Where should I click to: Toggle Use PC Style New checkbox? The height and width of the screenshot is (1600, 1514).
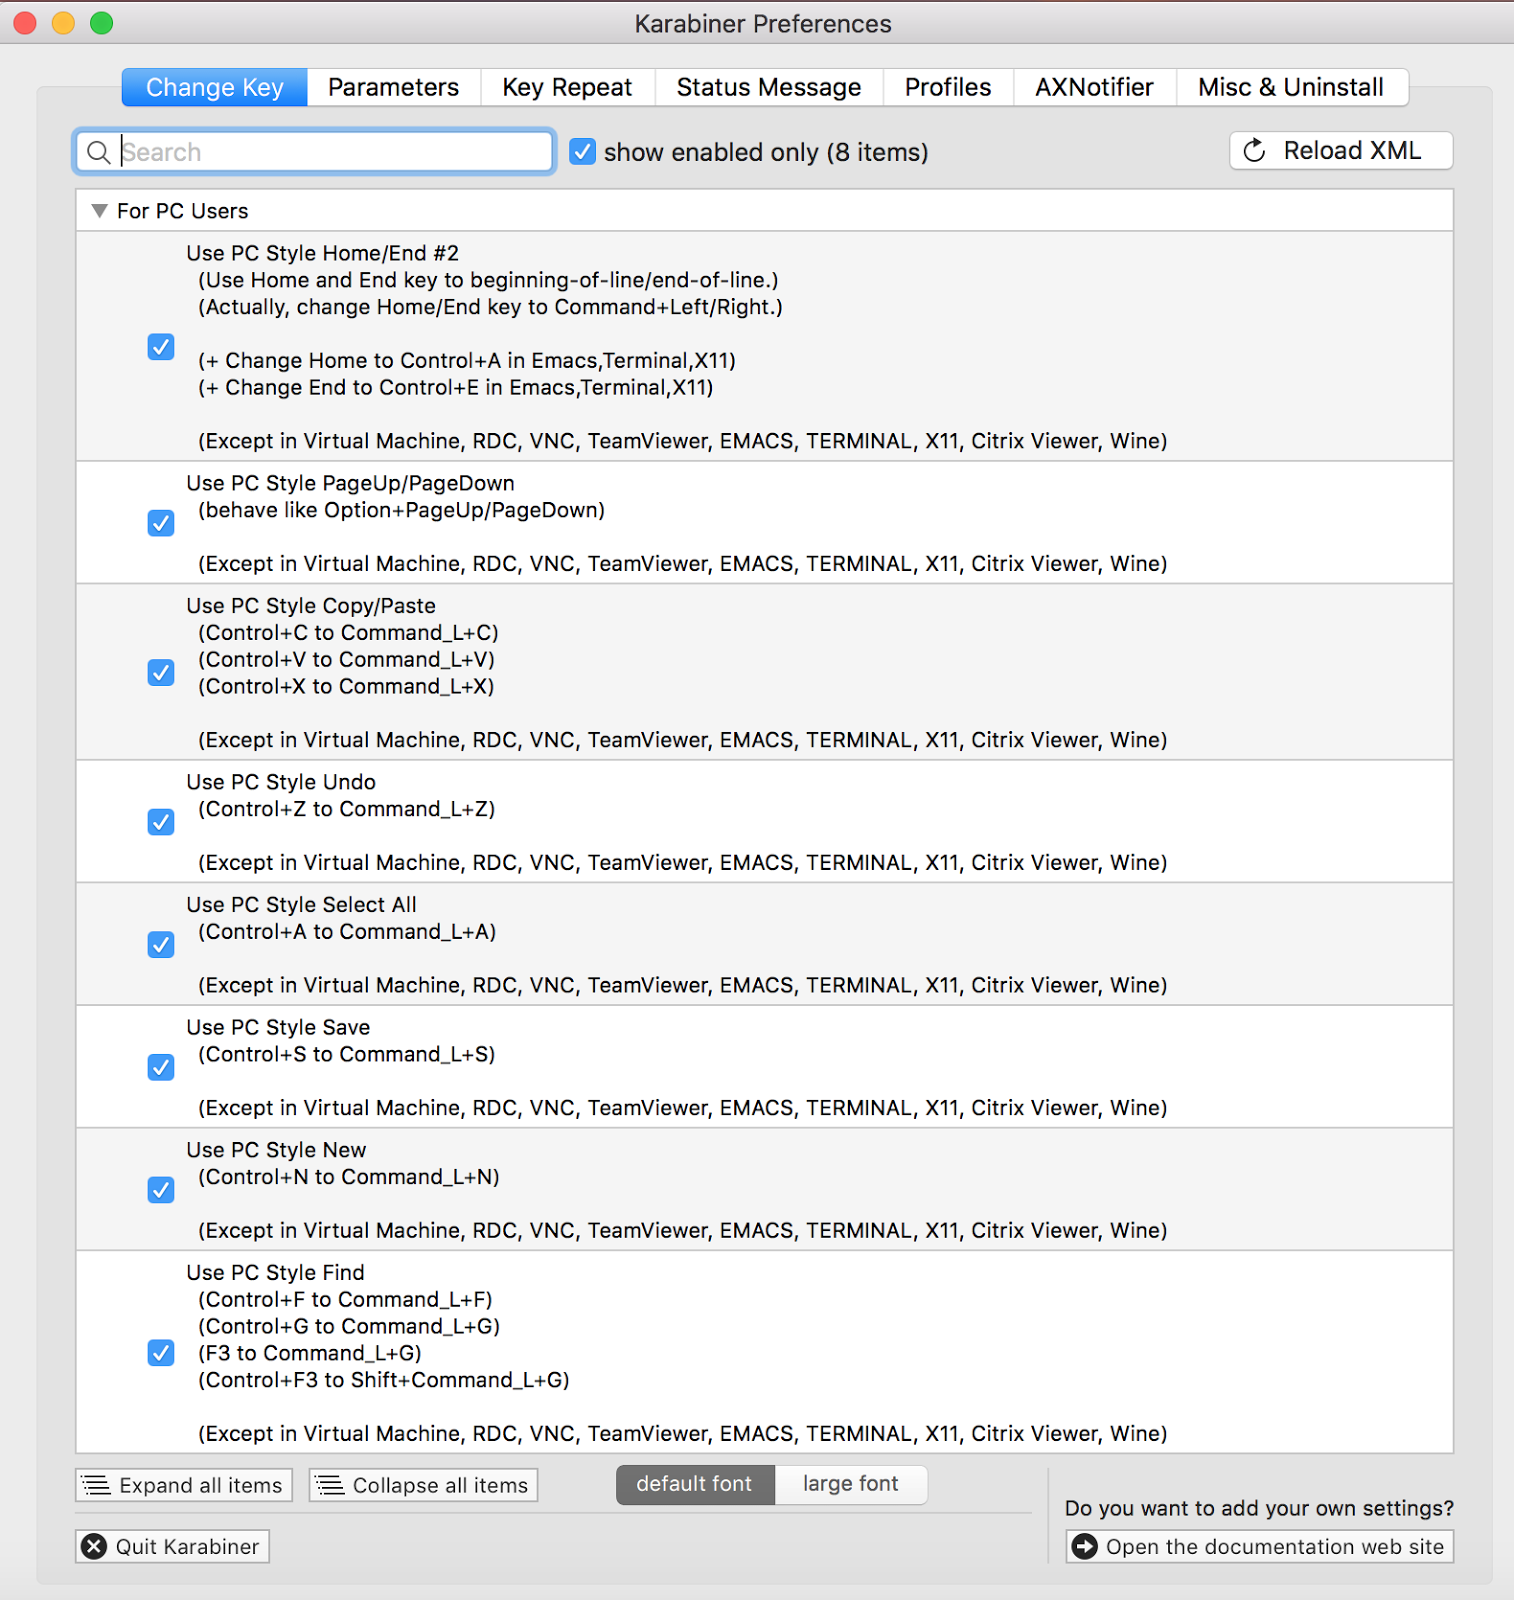click(x=161, y=1190)
